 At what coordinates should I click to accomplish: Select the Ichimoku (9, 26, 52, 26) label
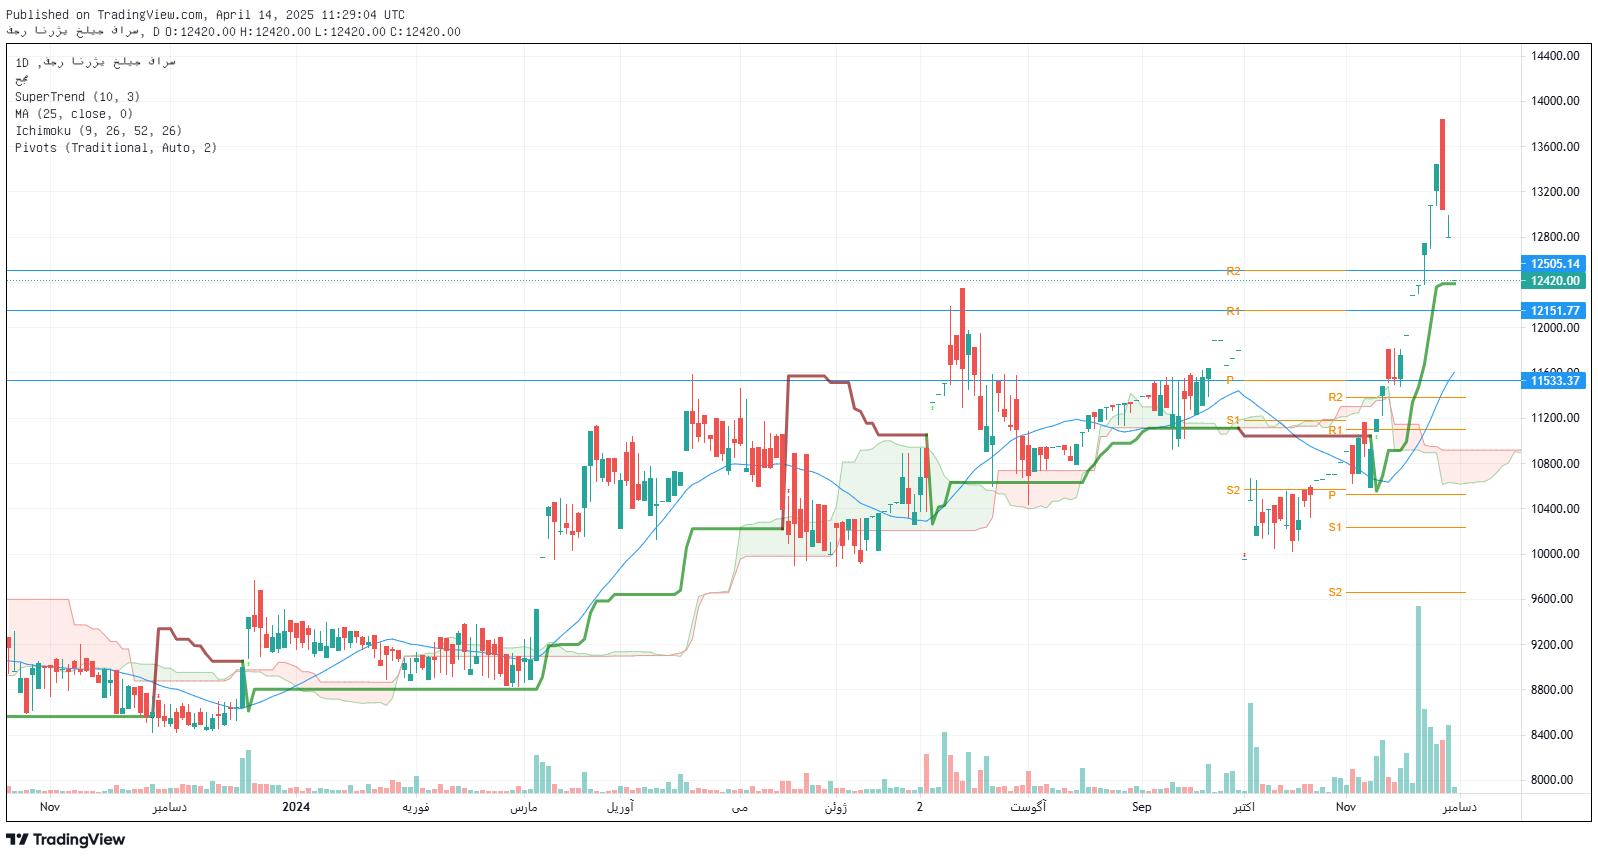click(x=98, y=131)
